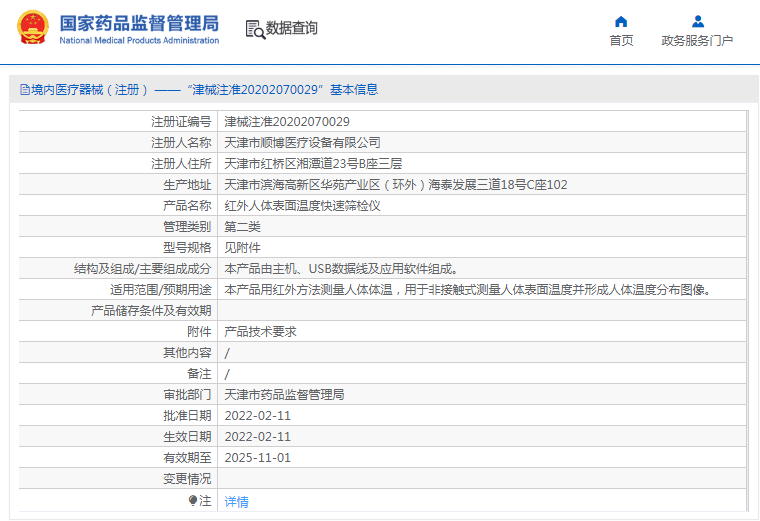Open 政务服务门户 portal link

[x=697, y=41]
